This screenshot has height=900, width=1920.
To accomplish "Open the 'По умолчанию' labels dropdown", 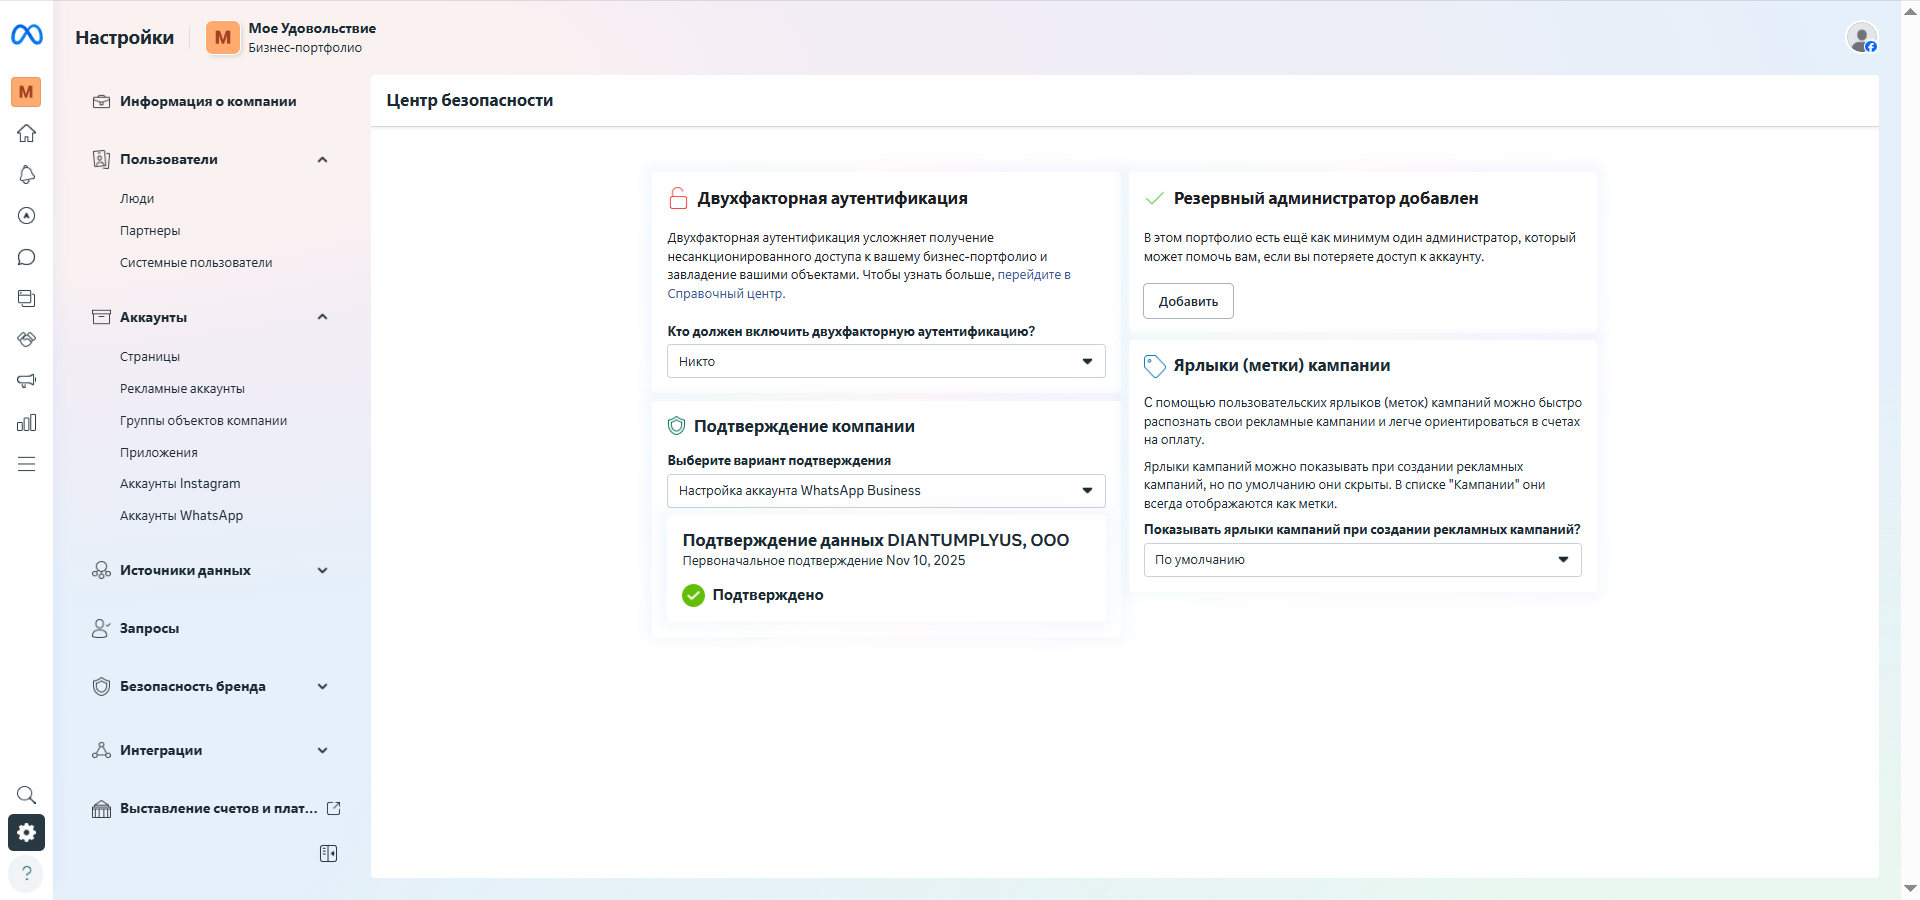I will coord(1362,560).
